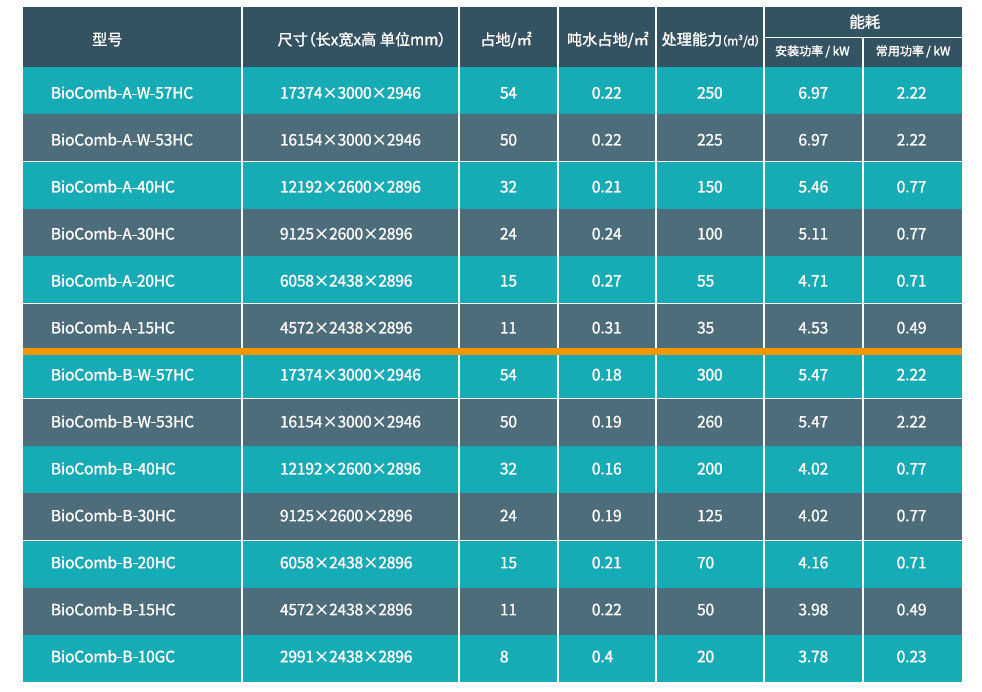982x692 pixels.
Task: Select model BioComb-B-40HC
Action: pos(113,468)
